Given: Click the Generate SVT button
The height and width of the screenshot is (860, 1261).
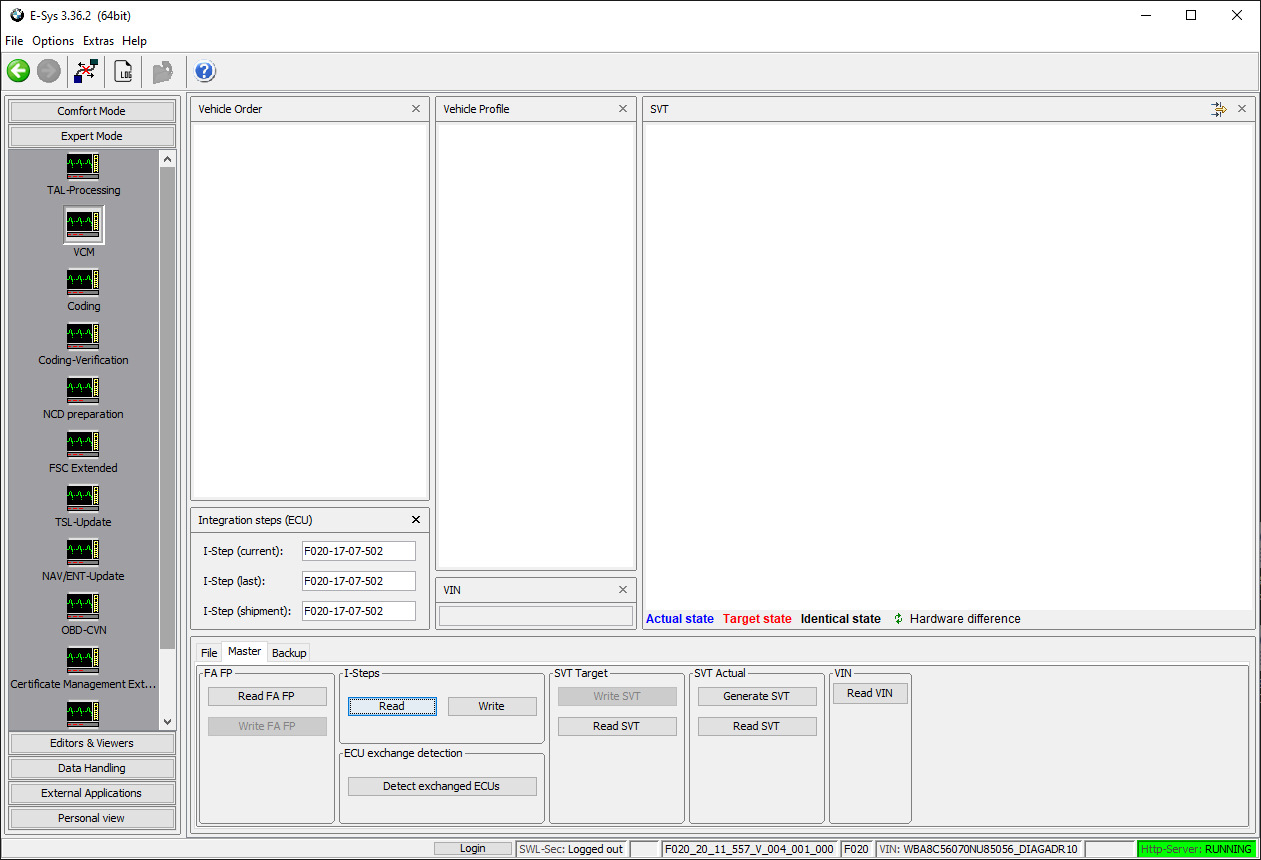Looking at the screenshot, I should 757,696.
